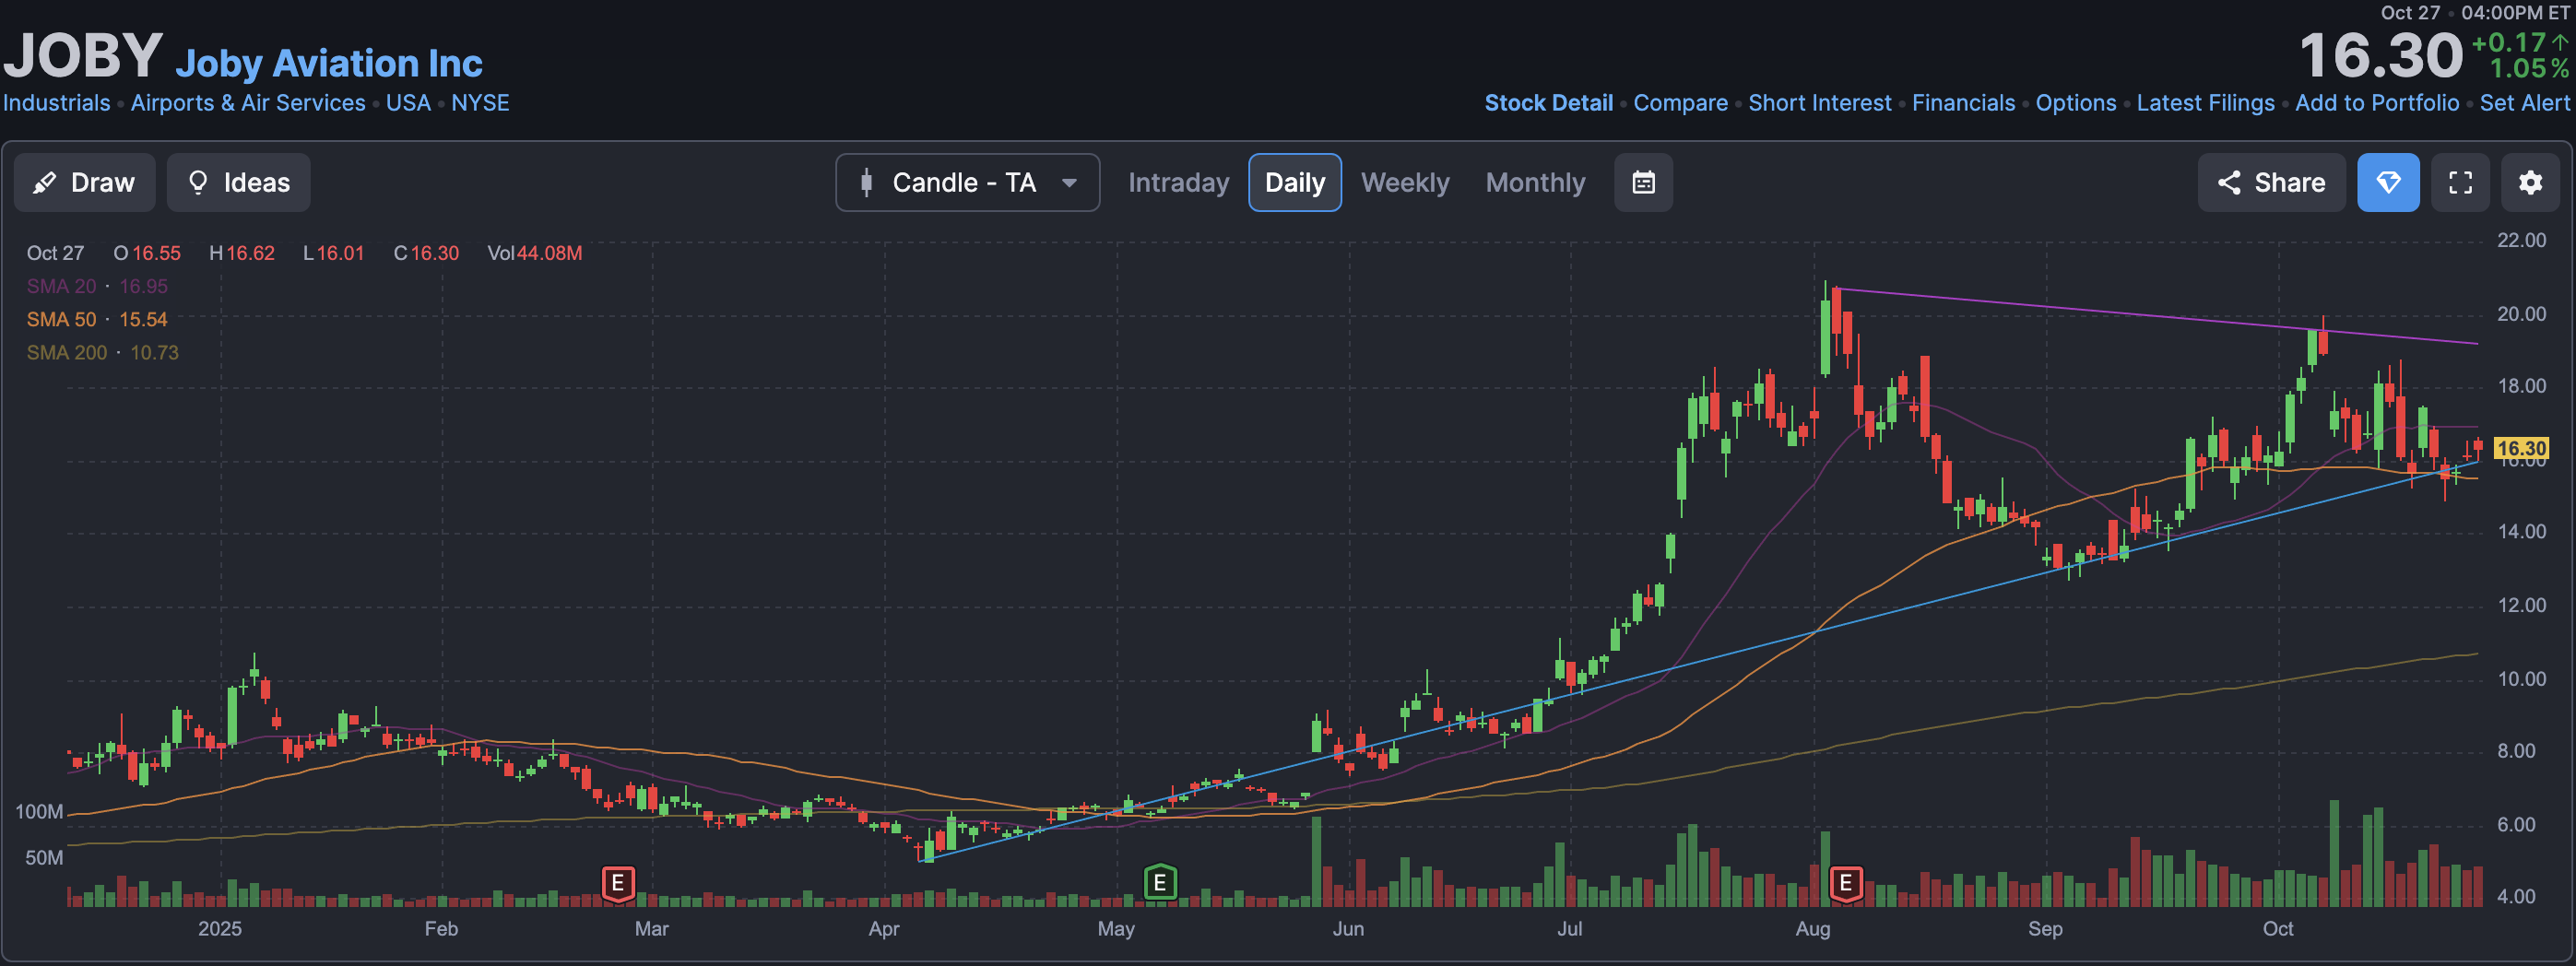Click the large 16.30 last price
Image resolution: width=2576 pixels, height=966 pixels.
pyautogui.click(x=2380, y=55)
